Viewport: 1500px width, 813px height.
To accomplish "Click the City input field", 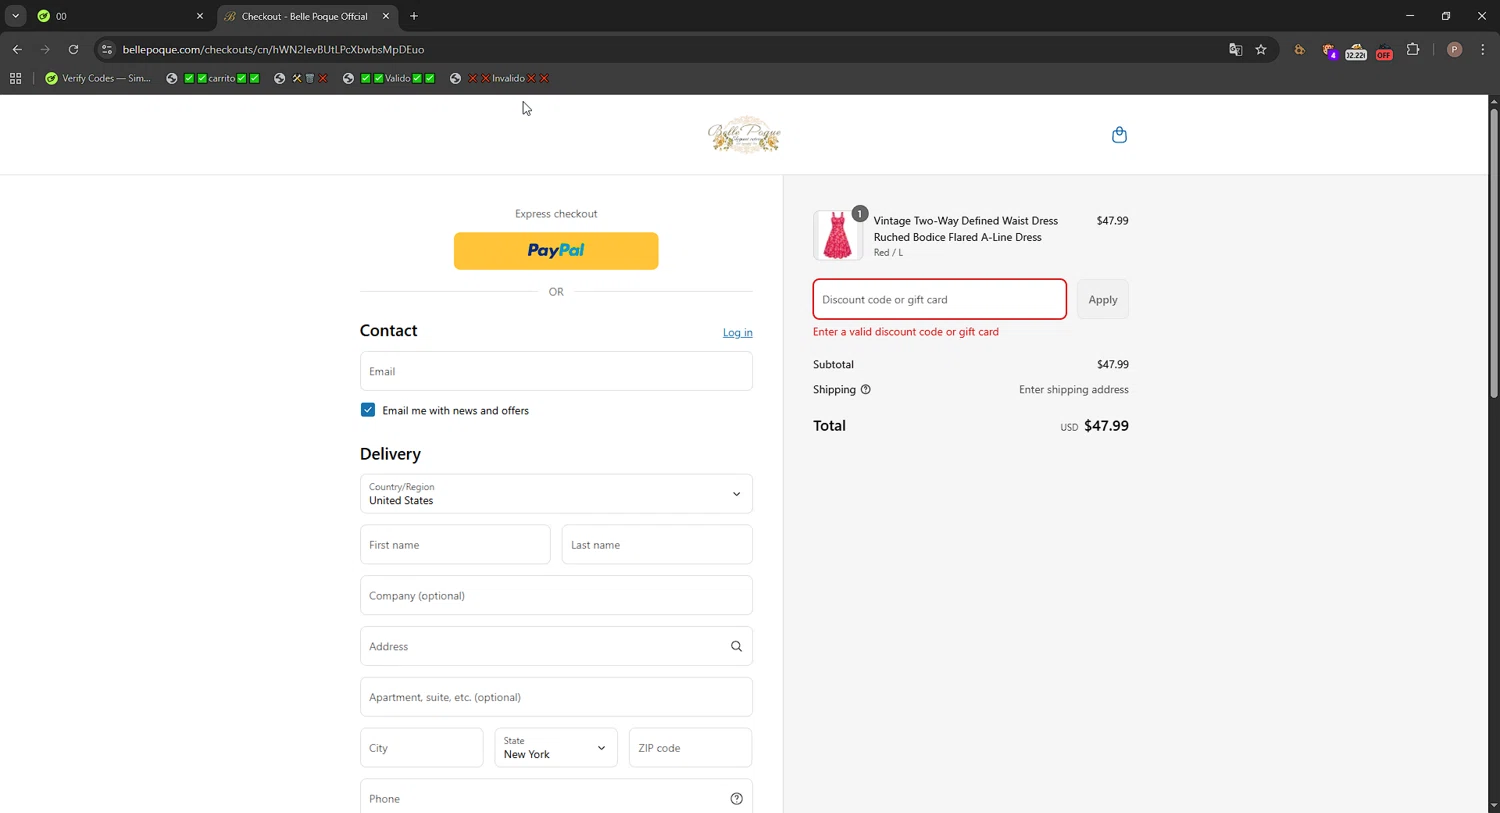I will pyautogui.click(x=422, y=748).
